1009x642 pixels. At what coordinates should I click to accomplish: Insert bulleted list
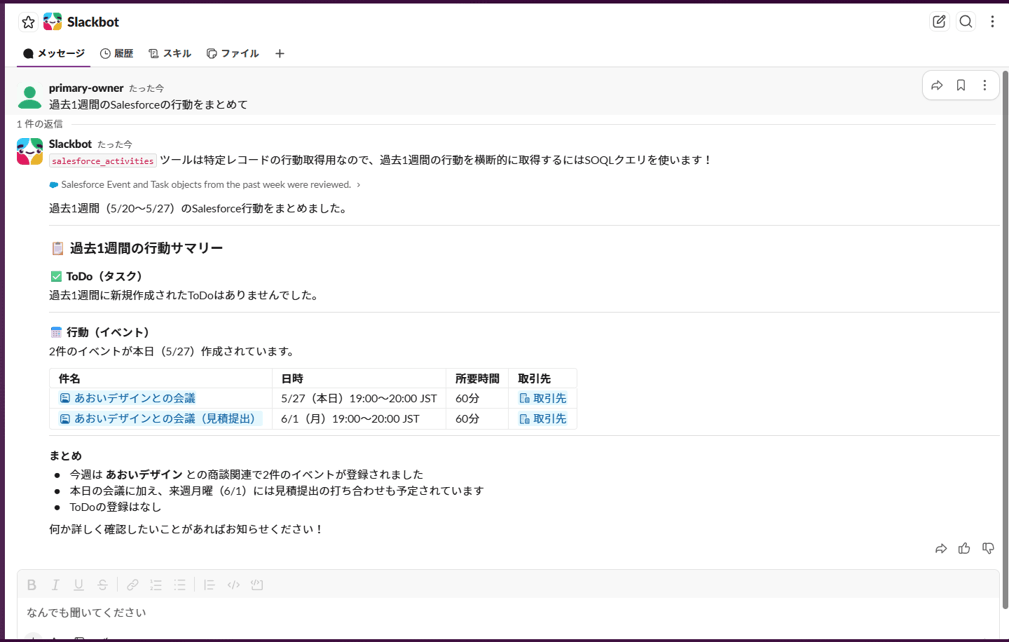coord(180,585)
